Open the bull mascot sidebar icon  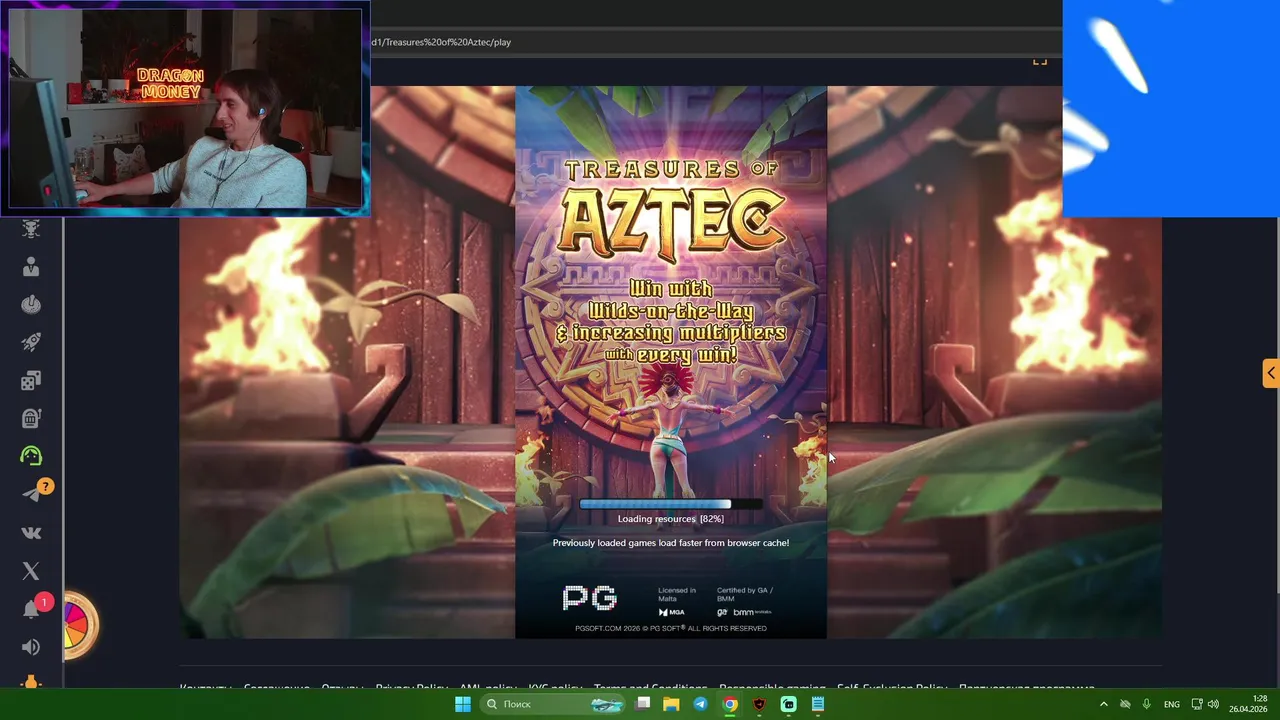pyautogui.click(x=31, y=228)
